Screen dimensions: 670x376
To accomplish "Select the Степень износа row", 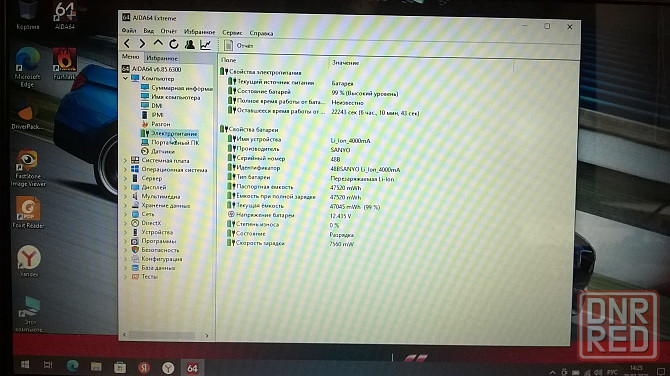I will tap(283, 225).
